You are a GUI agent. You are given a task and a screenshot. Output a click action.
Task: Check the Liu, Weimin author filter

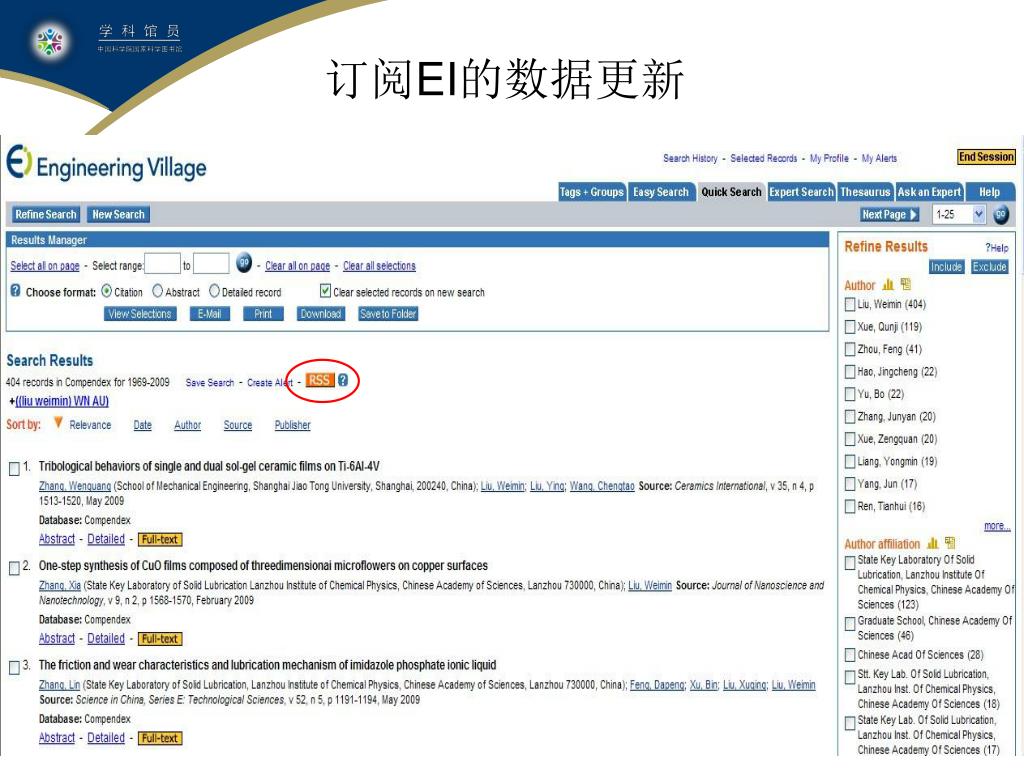(x=850, y=304)
